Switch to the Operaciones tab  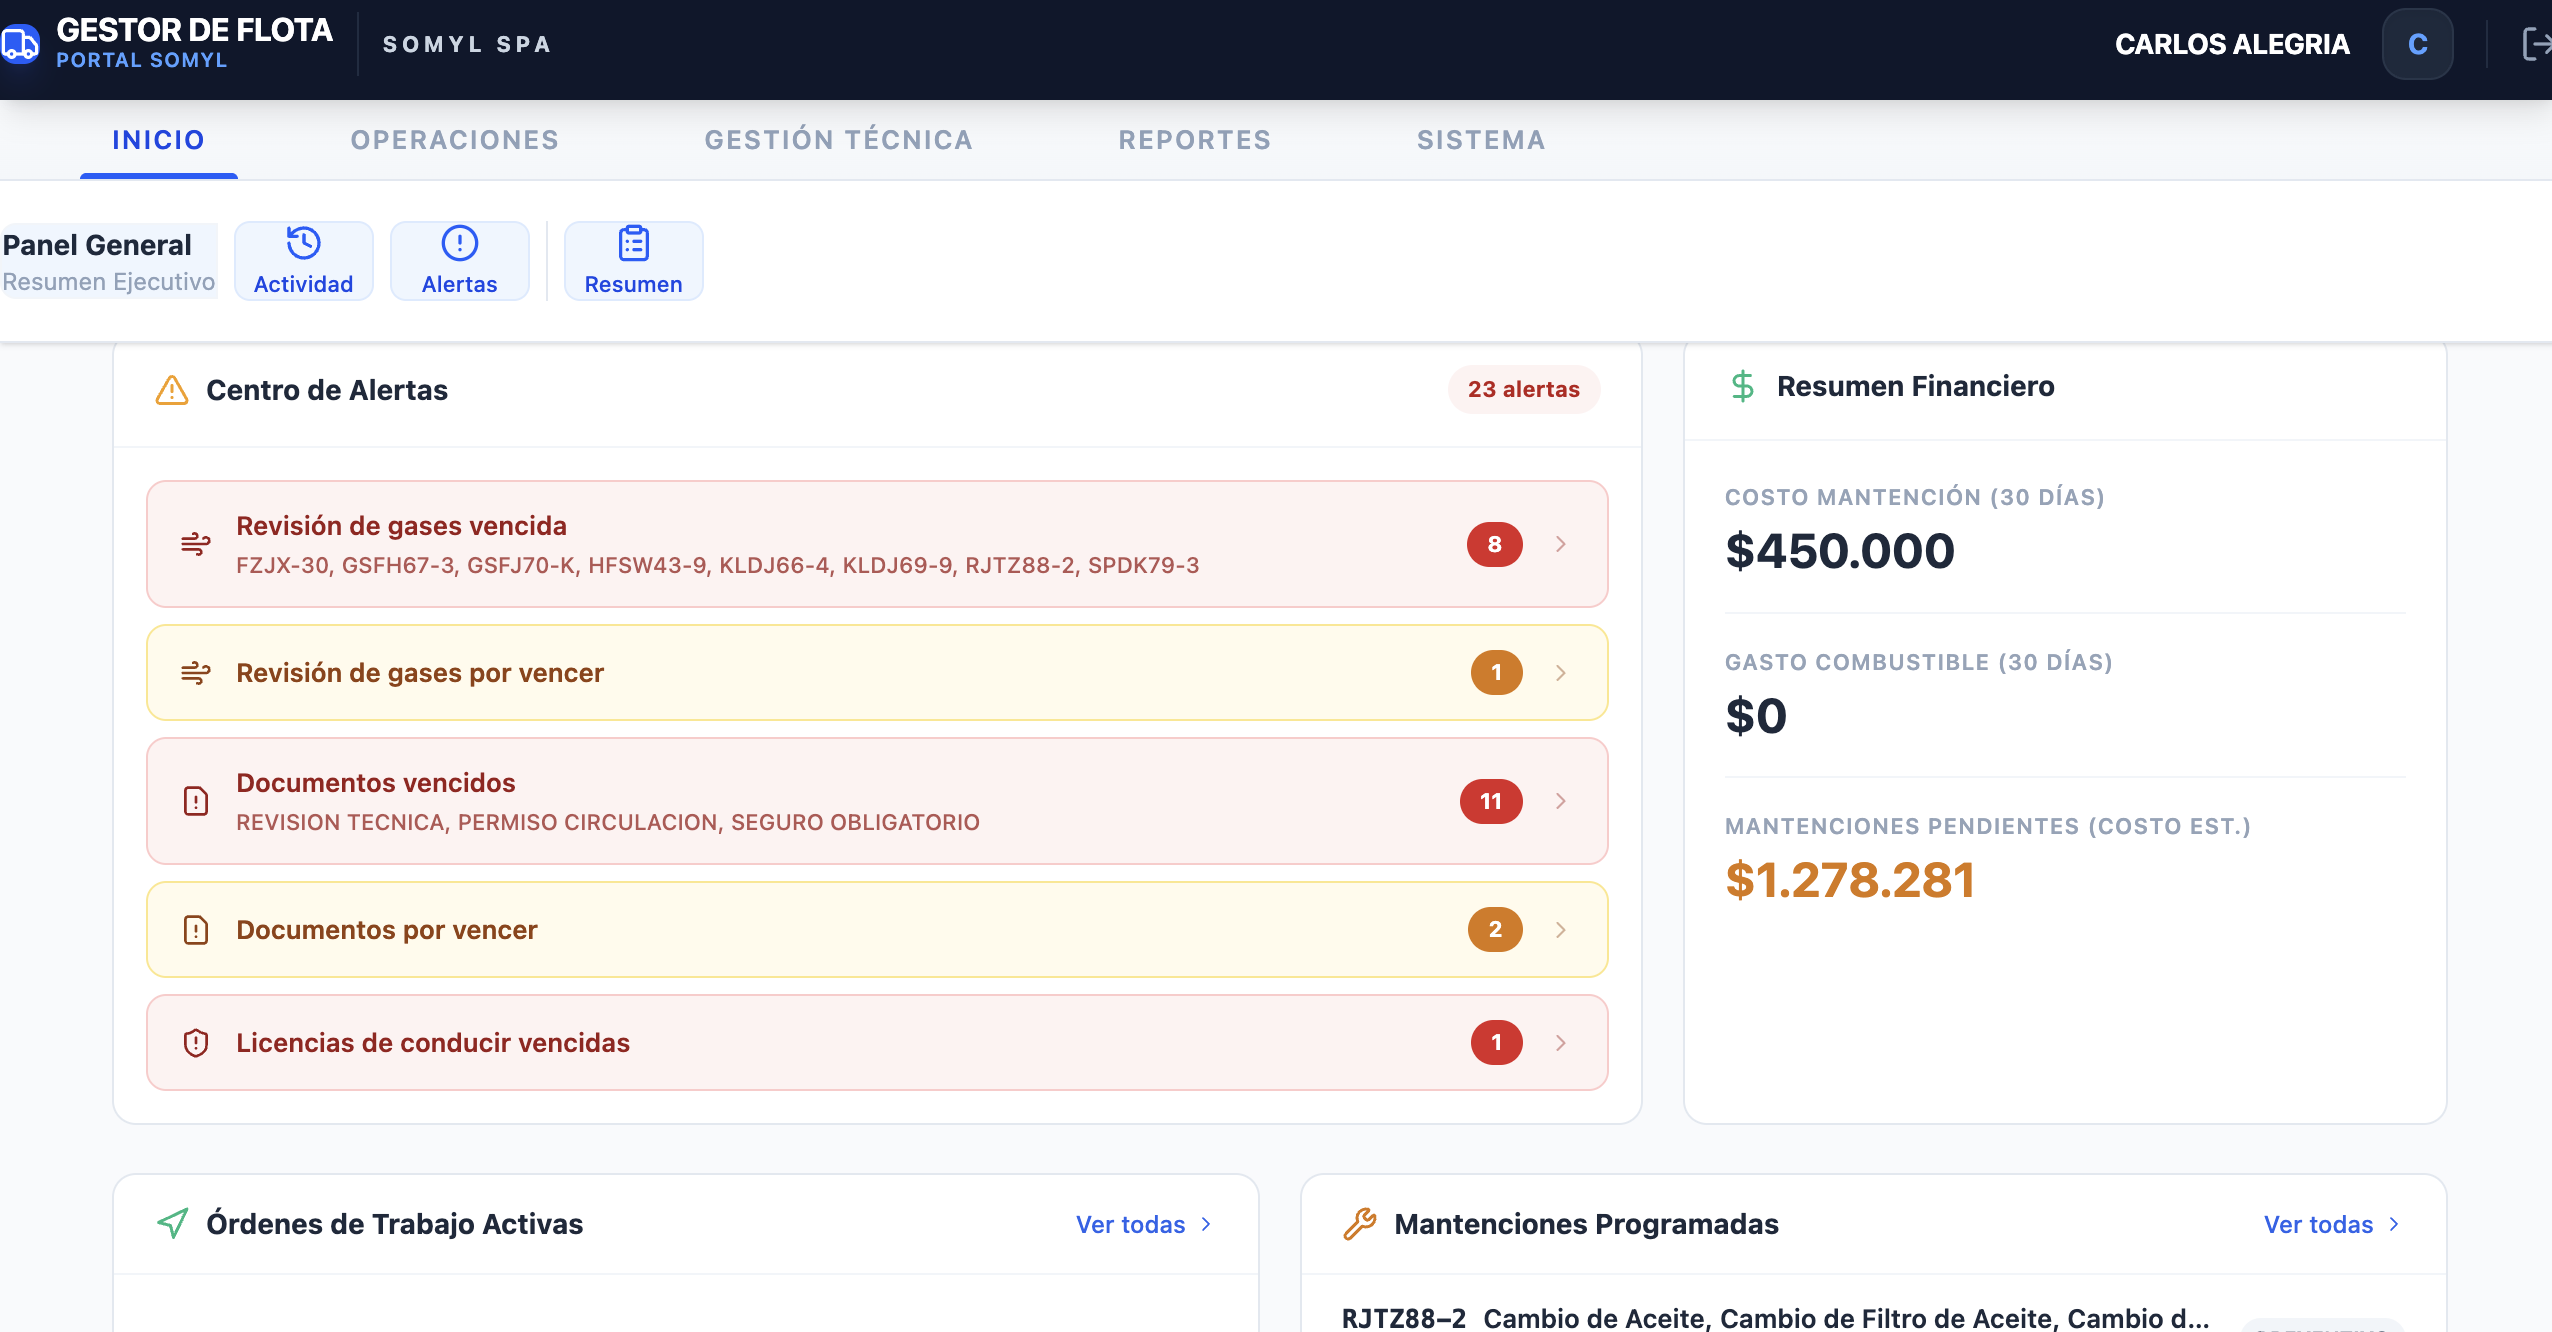(x=454, y=140)
